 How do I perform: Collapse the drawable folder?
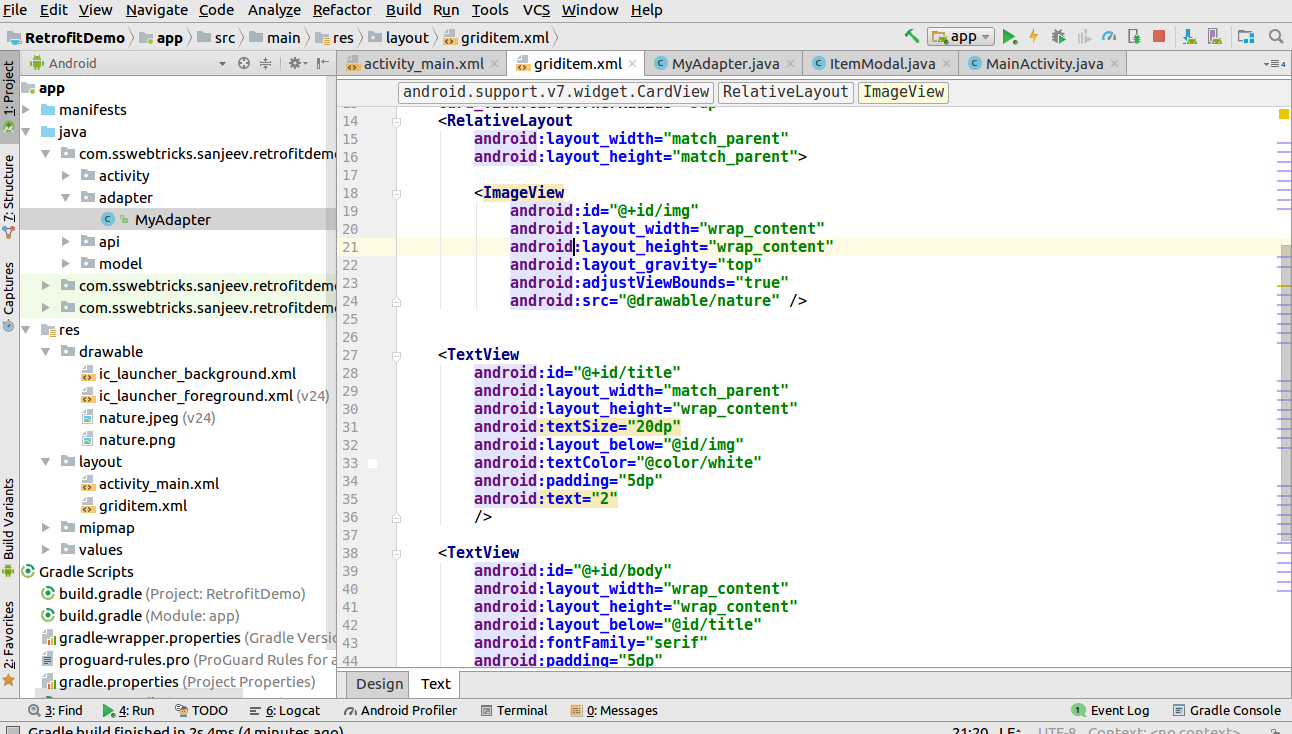[x=45, y=351]
